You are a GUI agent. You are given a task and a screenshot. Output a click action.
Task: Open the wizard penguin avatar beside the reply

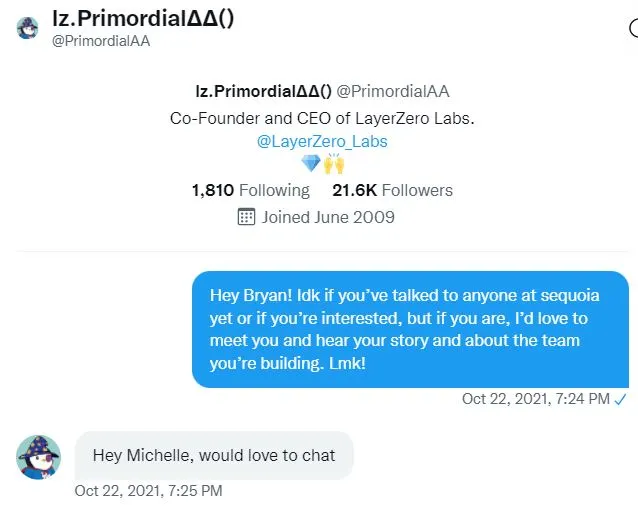tap(38, 457)
